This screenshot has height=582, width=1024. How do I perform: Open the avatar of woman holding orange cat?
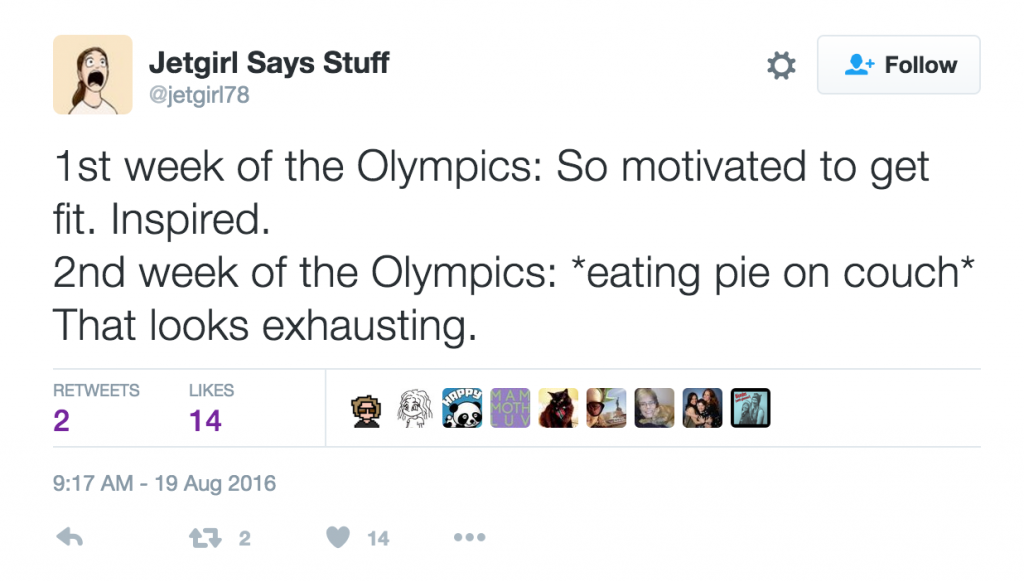pos(654,408)
